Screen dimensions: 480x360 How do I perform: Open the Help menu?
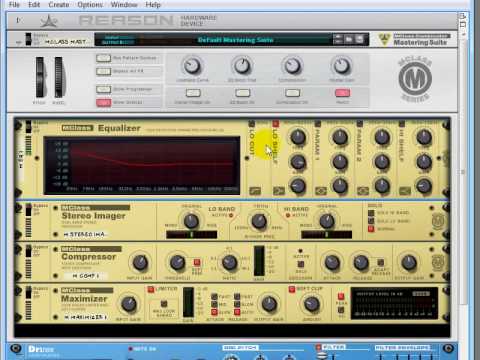coord(153,5)
